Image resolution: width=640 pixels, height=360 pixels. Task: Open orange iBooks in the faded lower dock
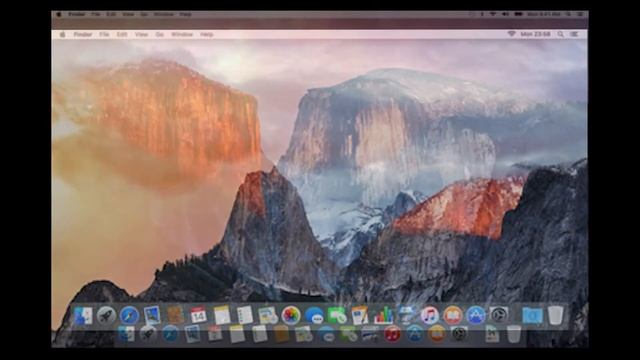click(436, 334)
